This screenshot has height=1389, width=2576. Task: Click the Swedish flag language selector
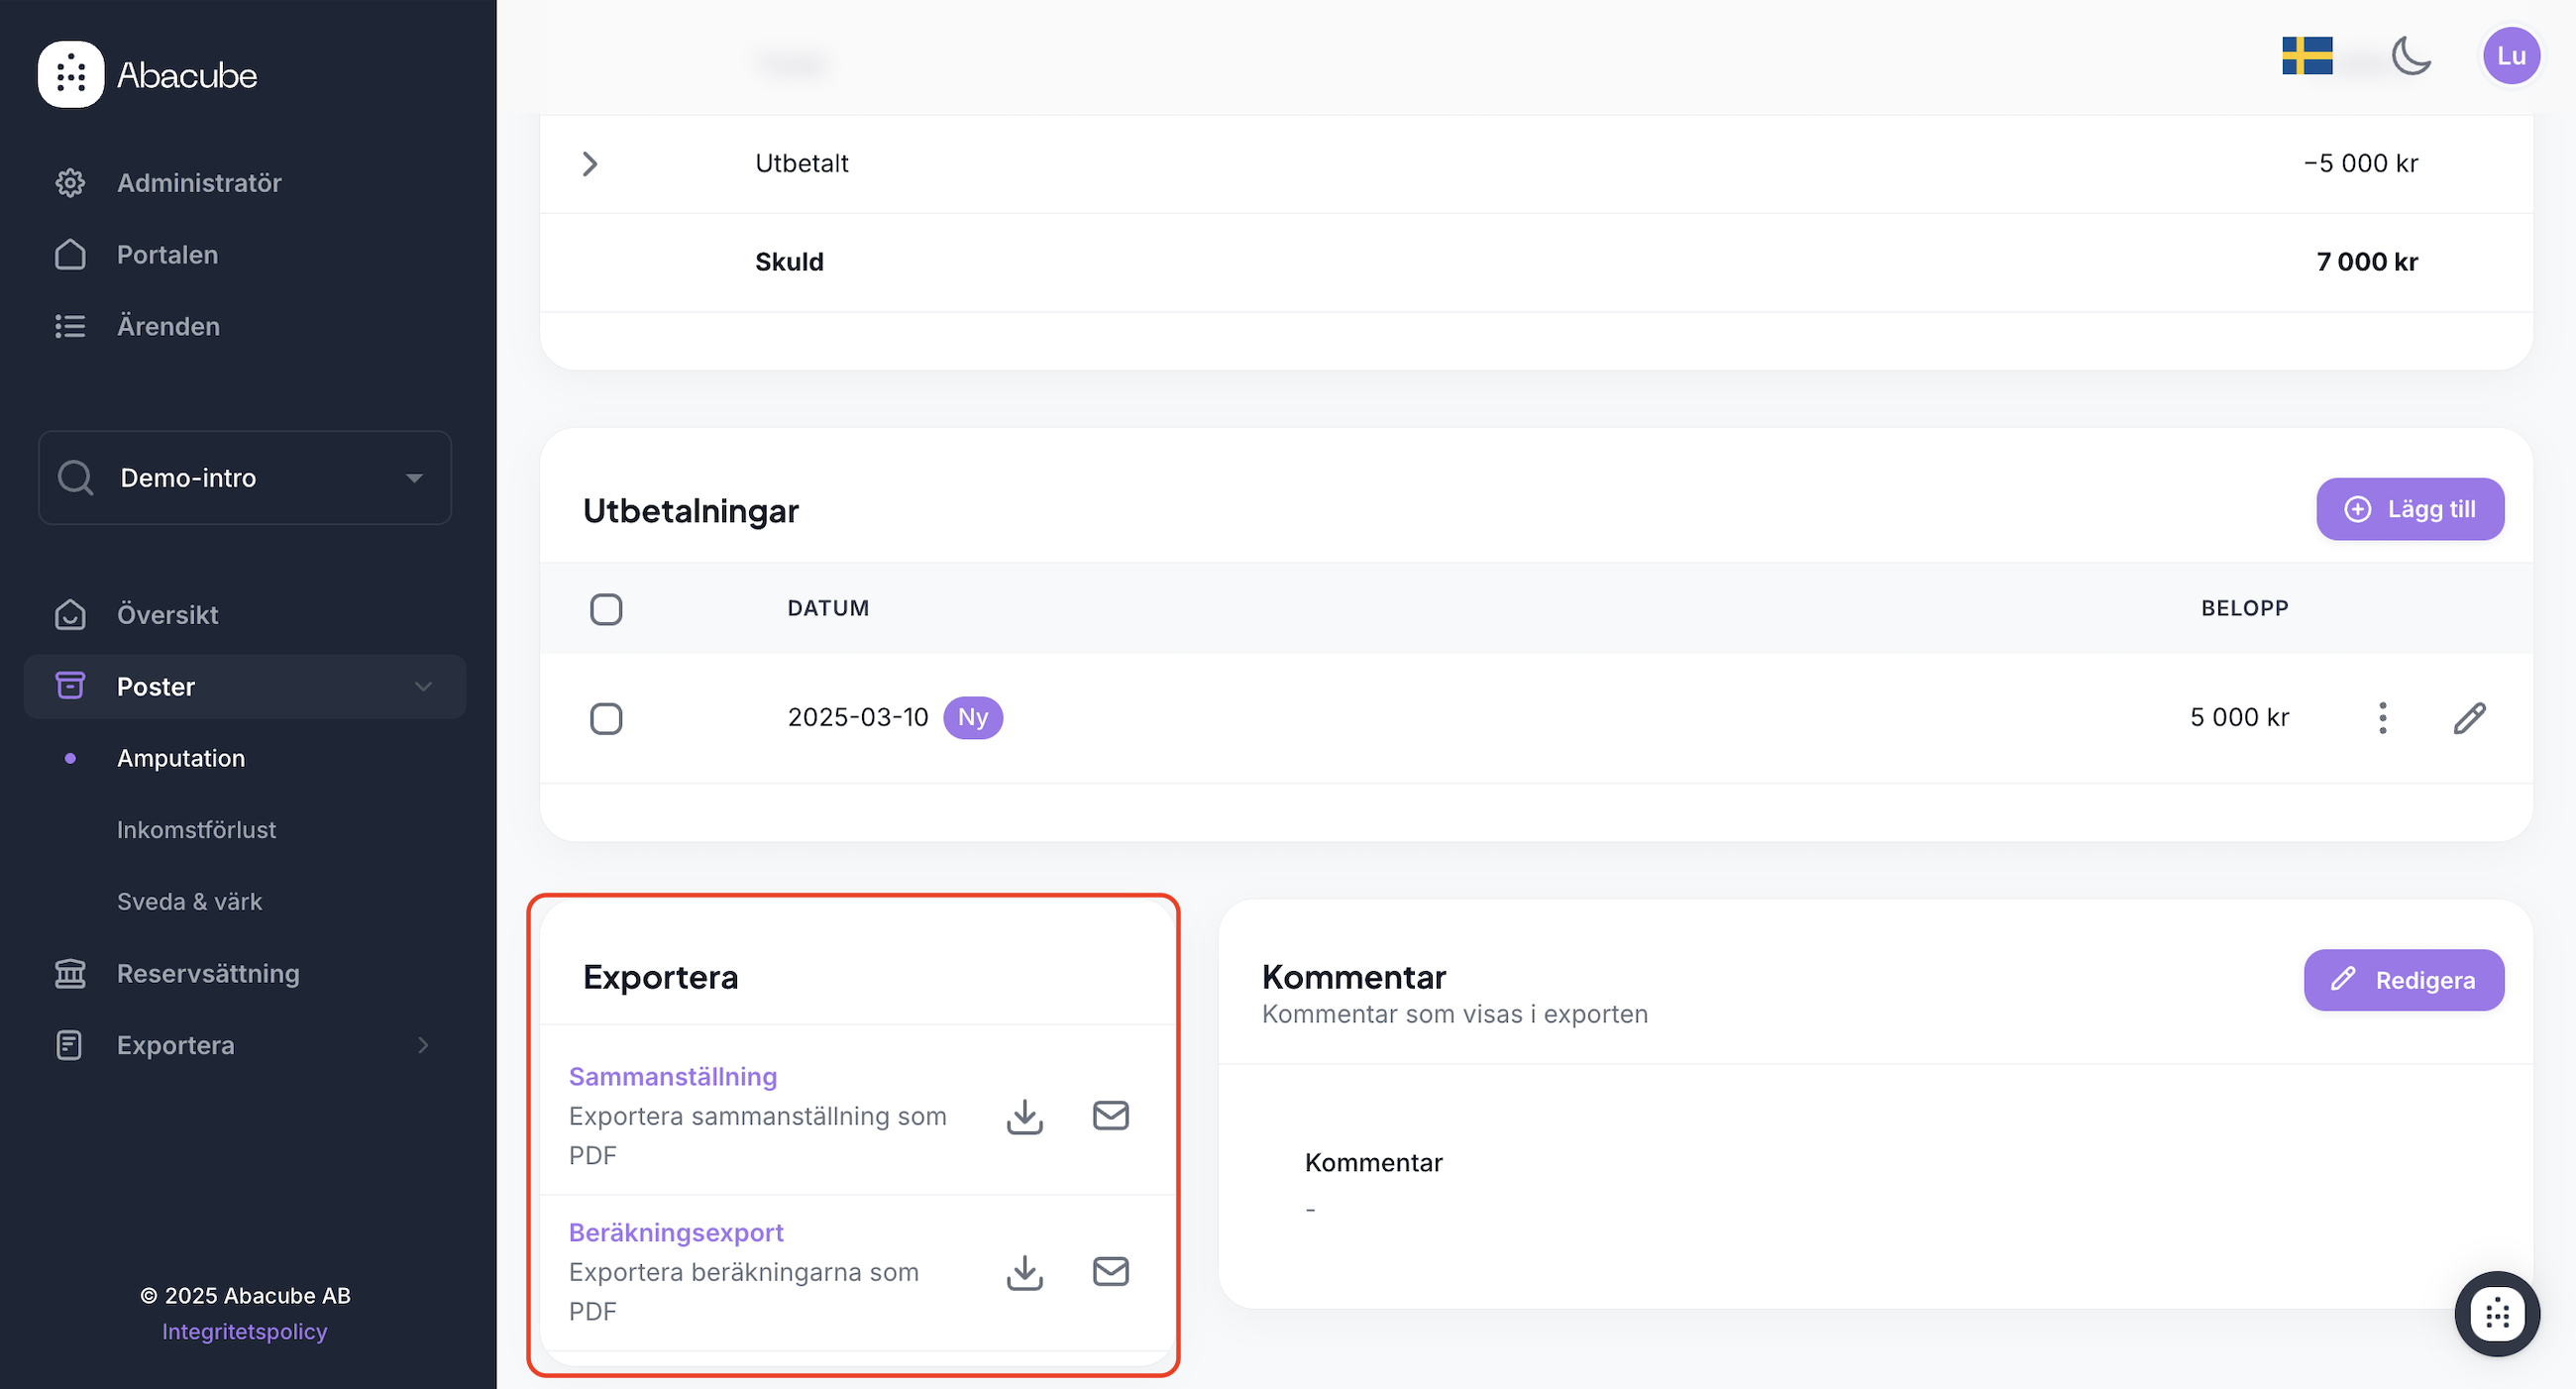coord(2307,56)
